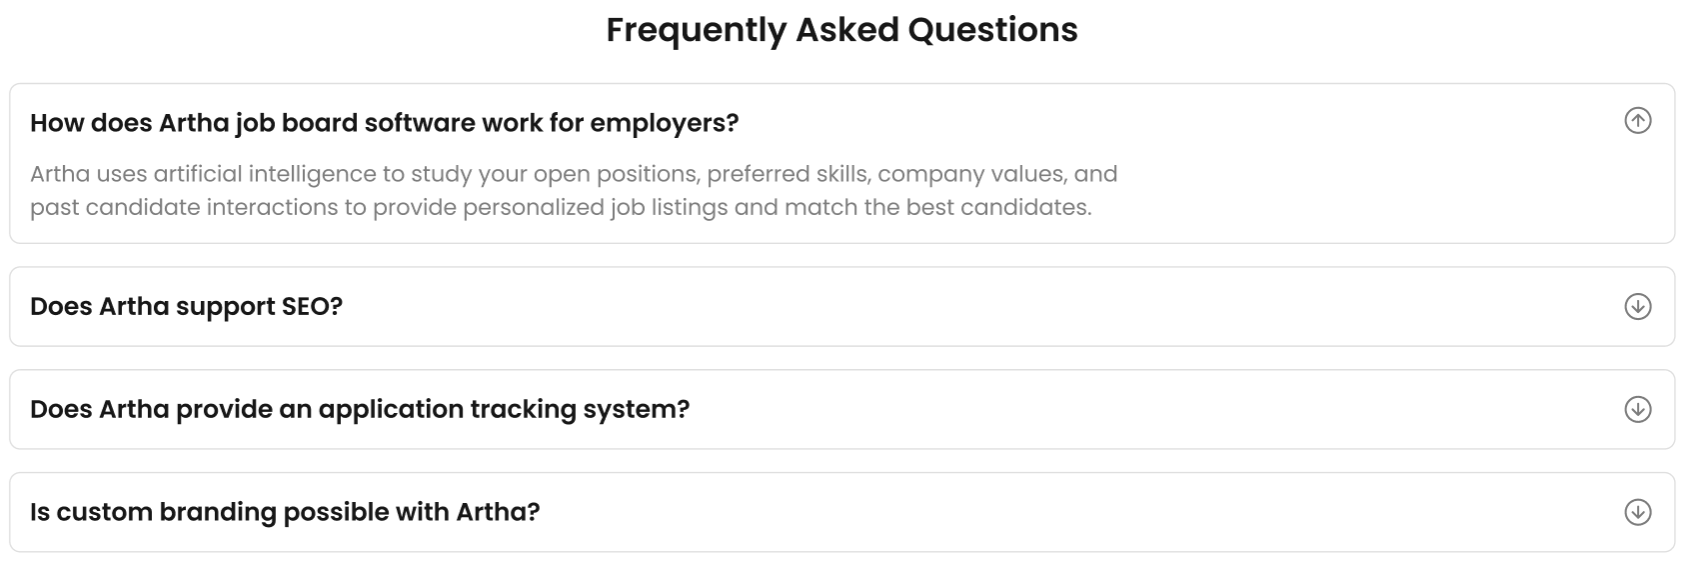Expand 'Is custom branding possible with Artha?'
The width and height of the screenshot is (1688, 562).
point(284,512)
